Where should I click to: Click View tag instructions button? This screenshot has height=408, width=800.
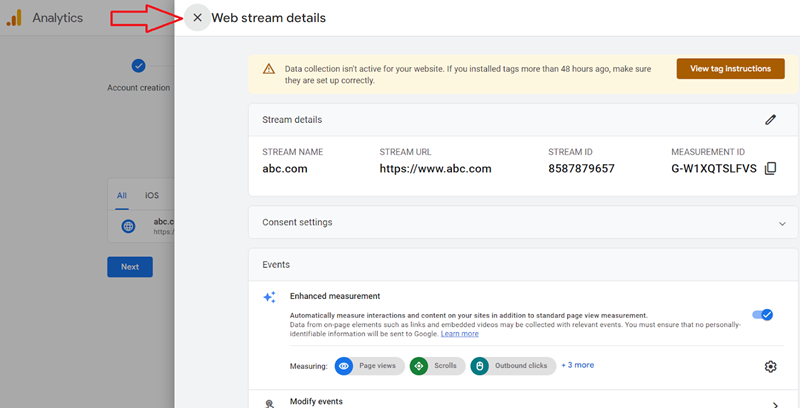point(731,68)
